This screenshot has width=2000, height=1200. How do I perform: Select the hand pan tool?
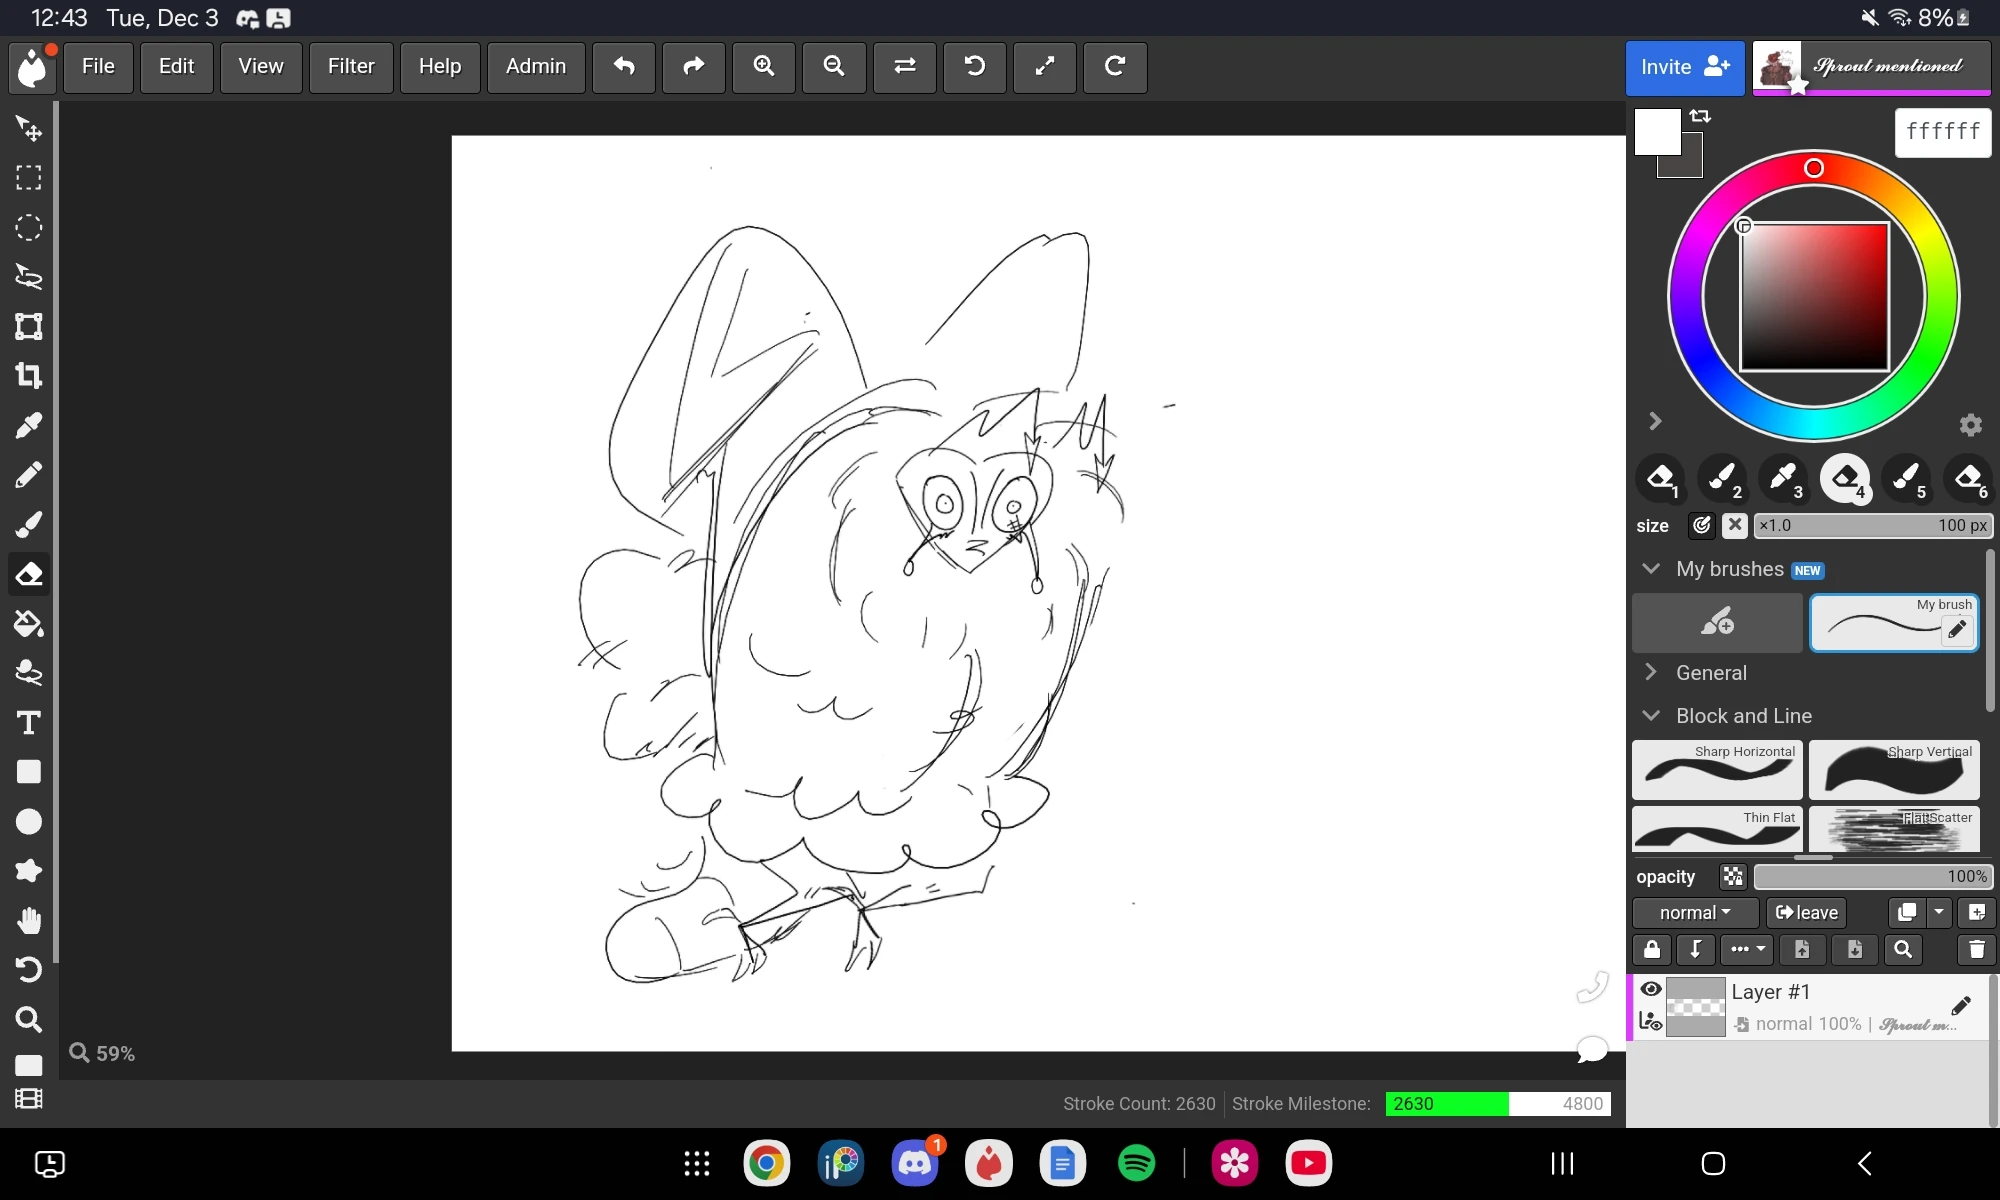click(28, 920)
